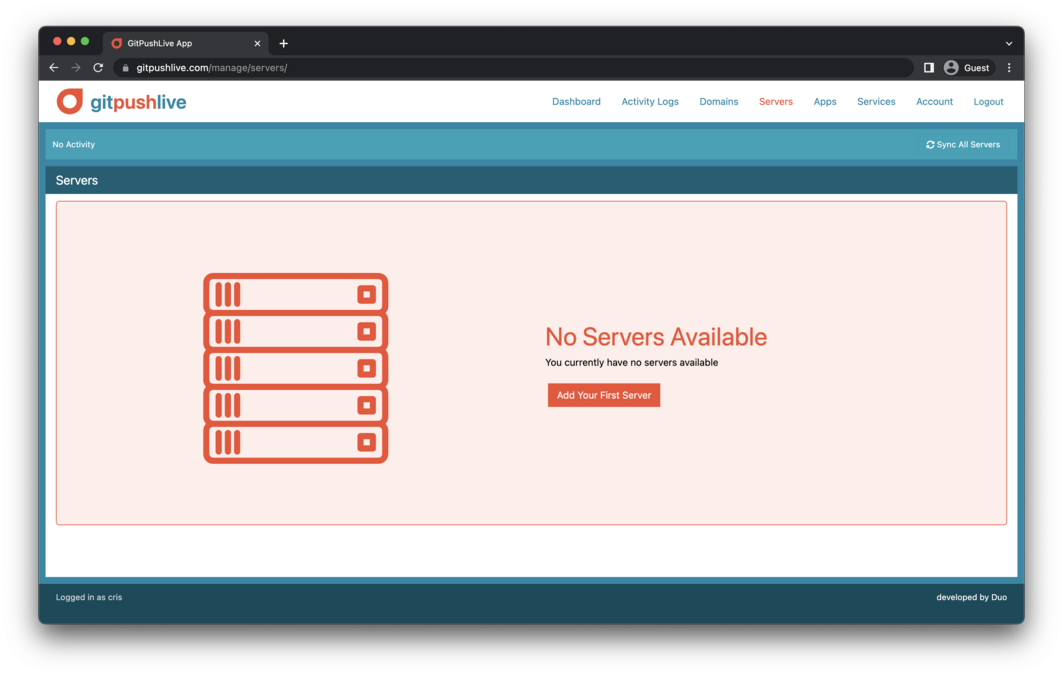
Task: Open the browser three-dot menu
Action: (1009, 67)
